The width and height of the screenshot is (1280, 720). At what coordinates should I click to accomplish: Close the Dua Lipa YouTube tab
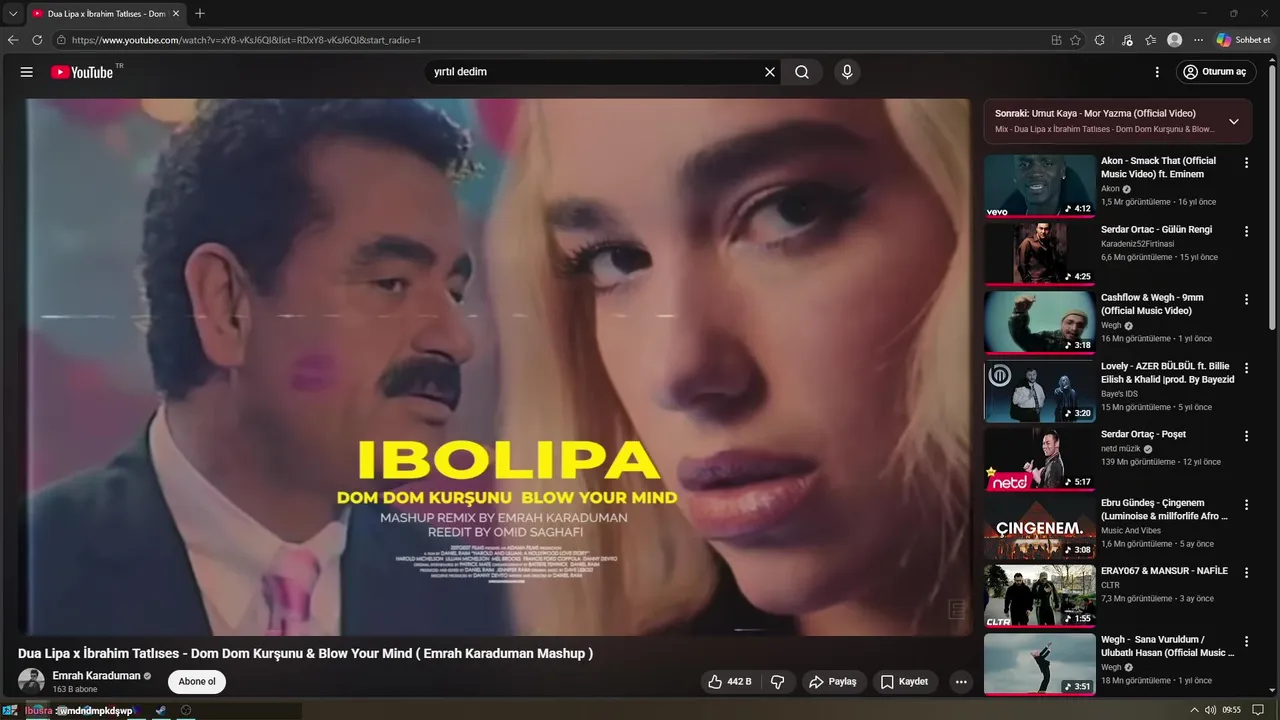click(x=176, y=14)
